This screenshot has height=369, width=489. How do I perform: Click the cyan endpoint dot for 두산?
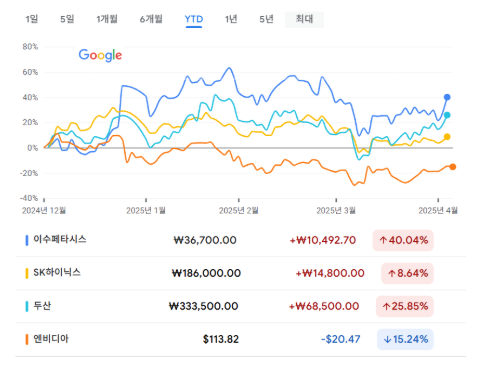(x=447, y=115)
